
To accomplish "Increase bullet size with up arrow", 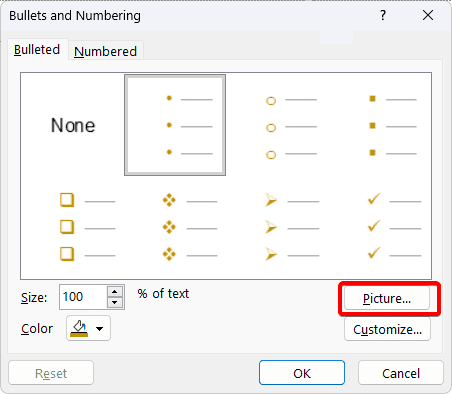I will point(115,292).
